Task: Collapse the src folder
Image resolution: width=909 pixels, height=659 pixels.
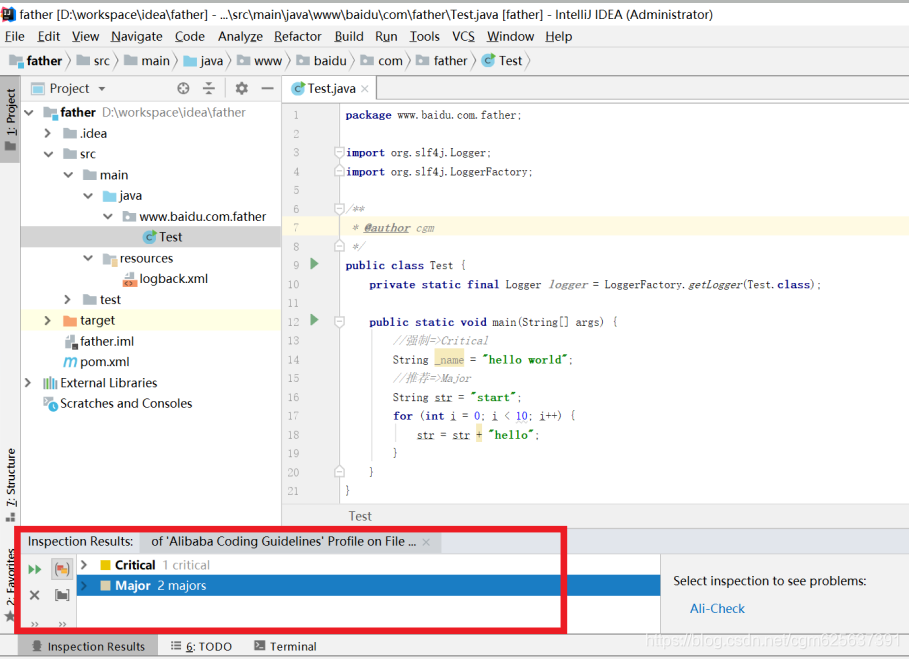Action: tap(49, 154)
